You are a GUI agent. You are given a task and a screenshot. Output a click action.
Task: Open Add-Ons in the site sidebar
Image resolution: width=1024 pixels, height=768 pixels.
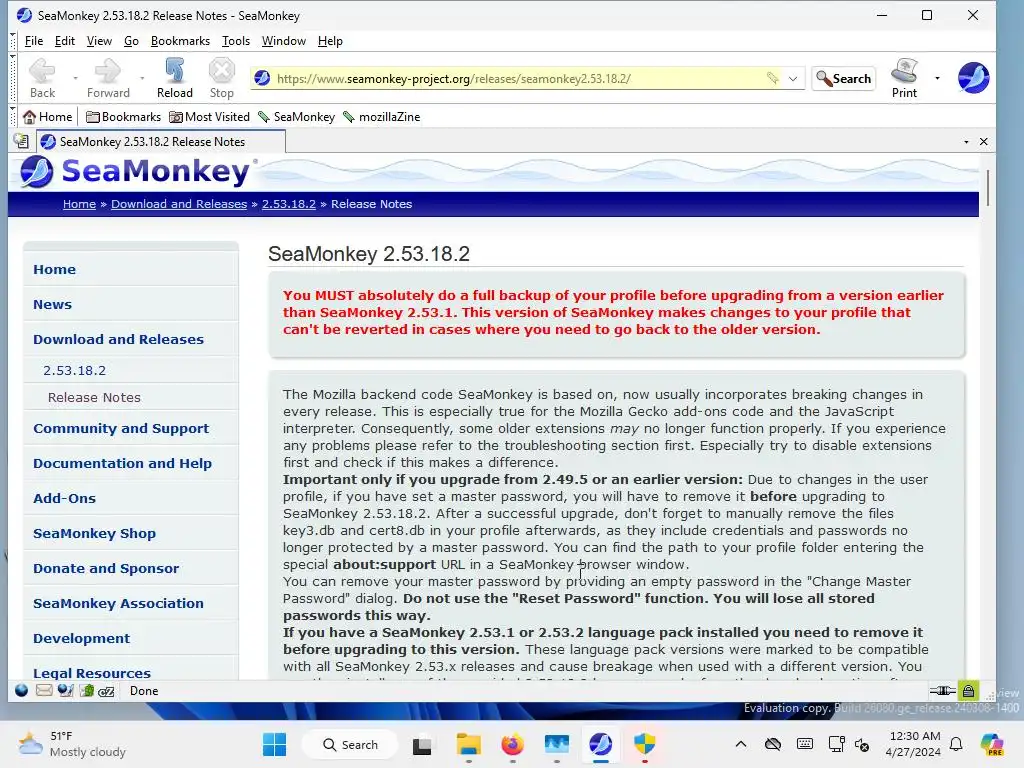[x=64, y=498]
